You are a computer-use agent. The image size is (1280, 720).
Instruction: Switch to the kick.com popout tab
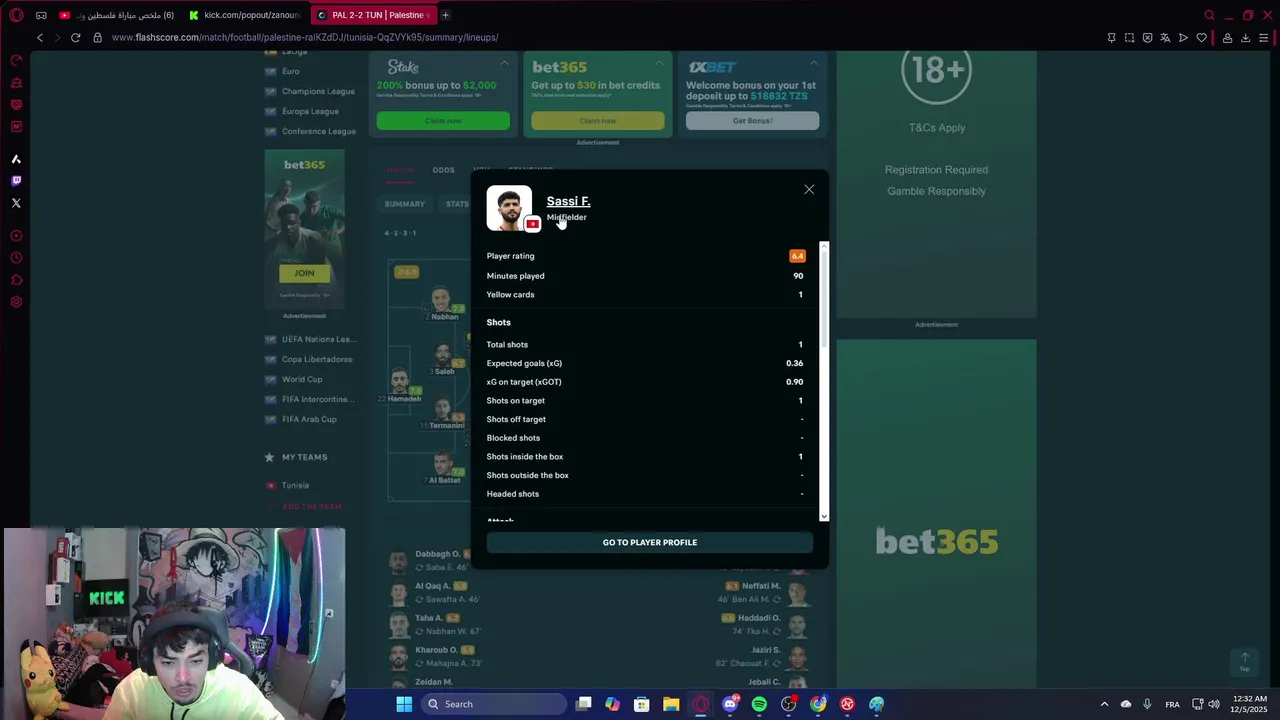pyautogui.click(x=246, y=15)
